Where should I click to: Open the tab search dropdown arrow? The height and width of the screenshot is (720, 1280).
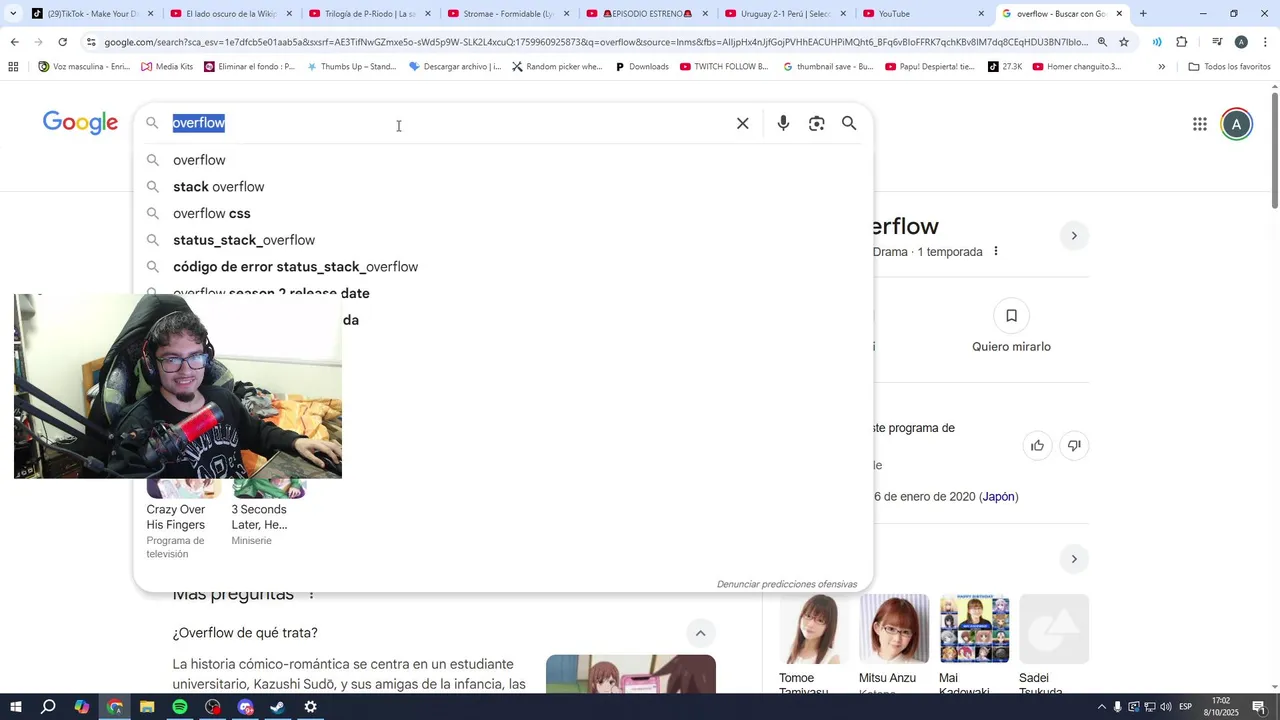coord(12,14)
